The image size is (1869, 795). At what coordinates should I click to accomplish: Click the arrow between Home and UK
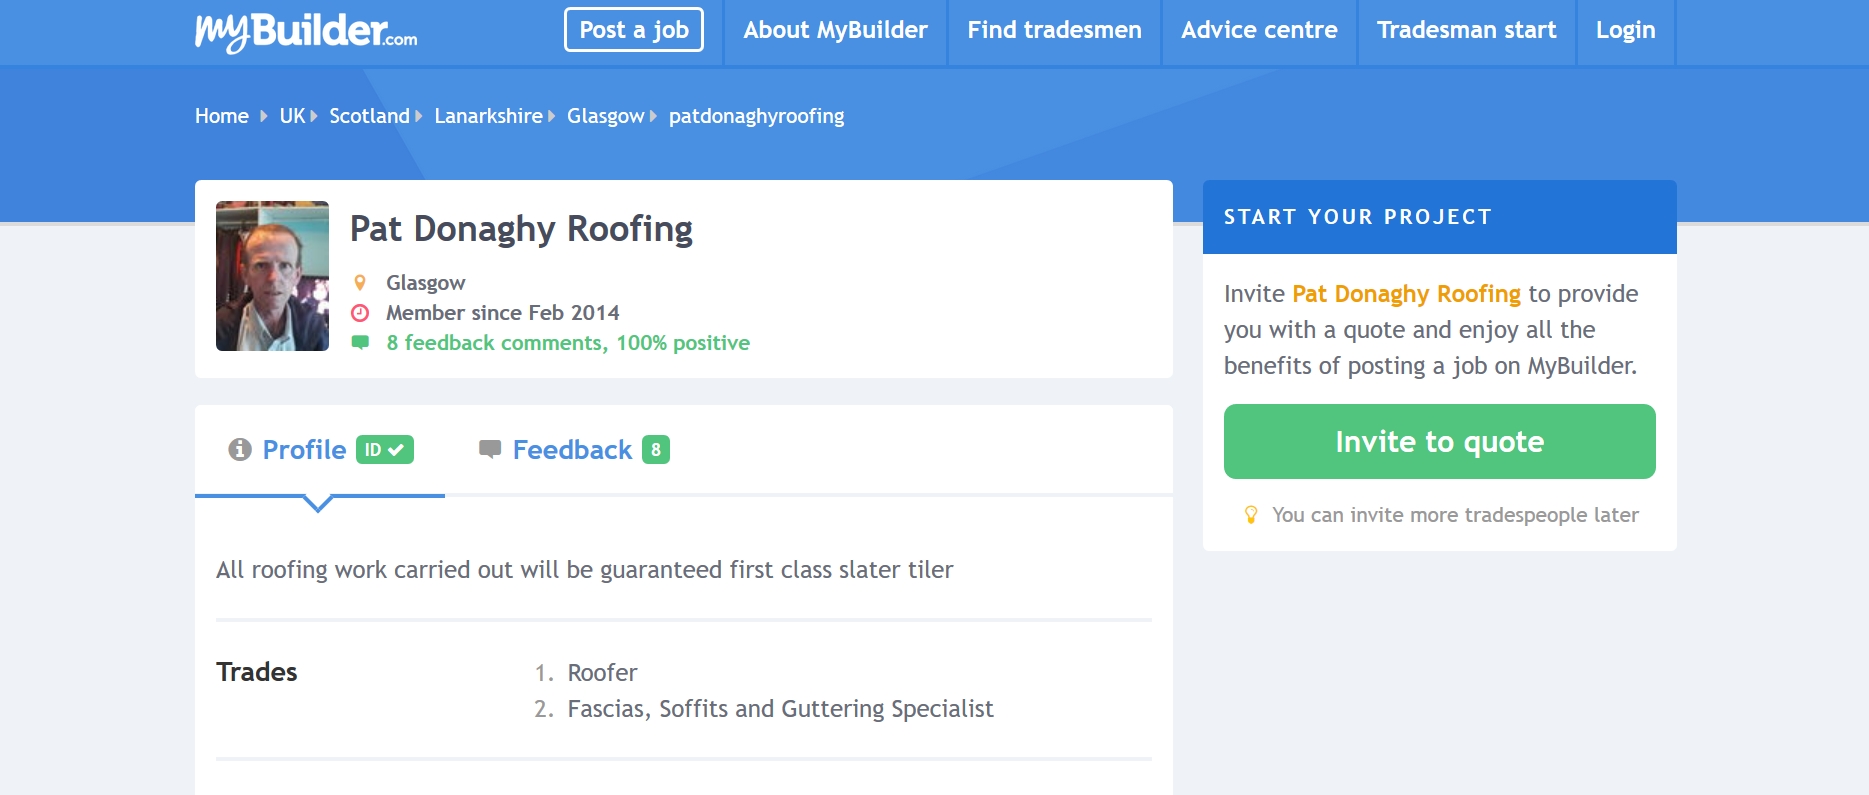264,116
